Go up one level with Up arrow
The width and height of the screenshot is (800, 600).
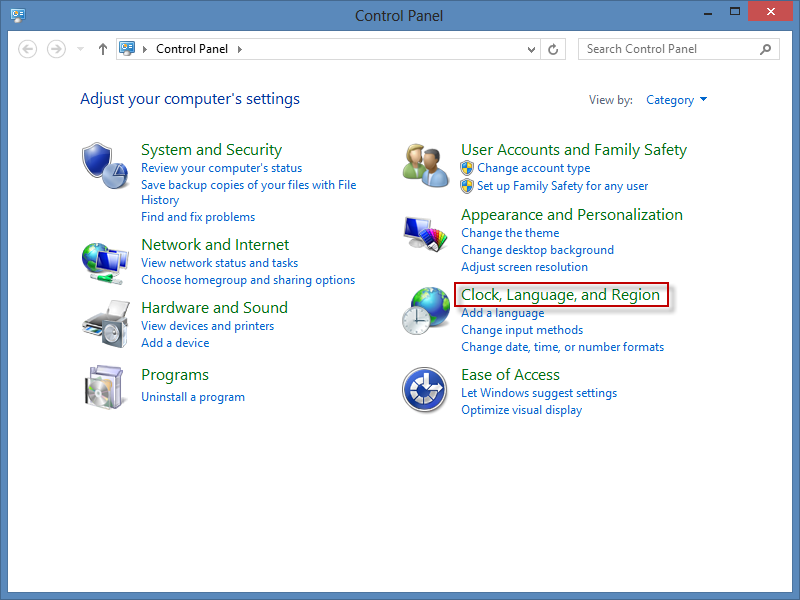click(x=102, y=49)
